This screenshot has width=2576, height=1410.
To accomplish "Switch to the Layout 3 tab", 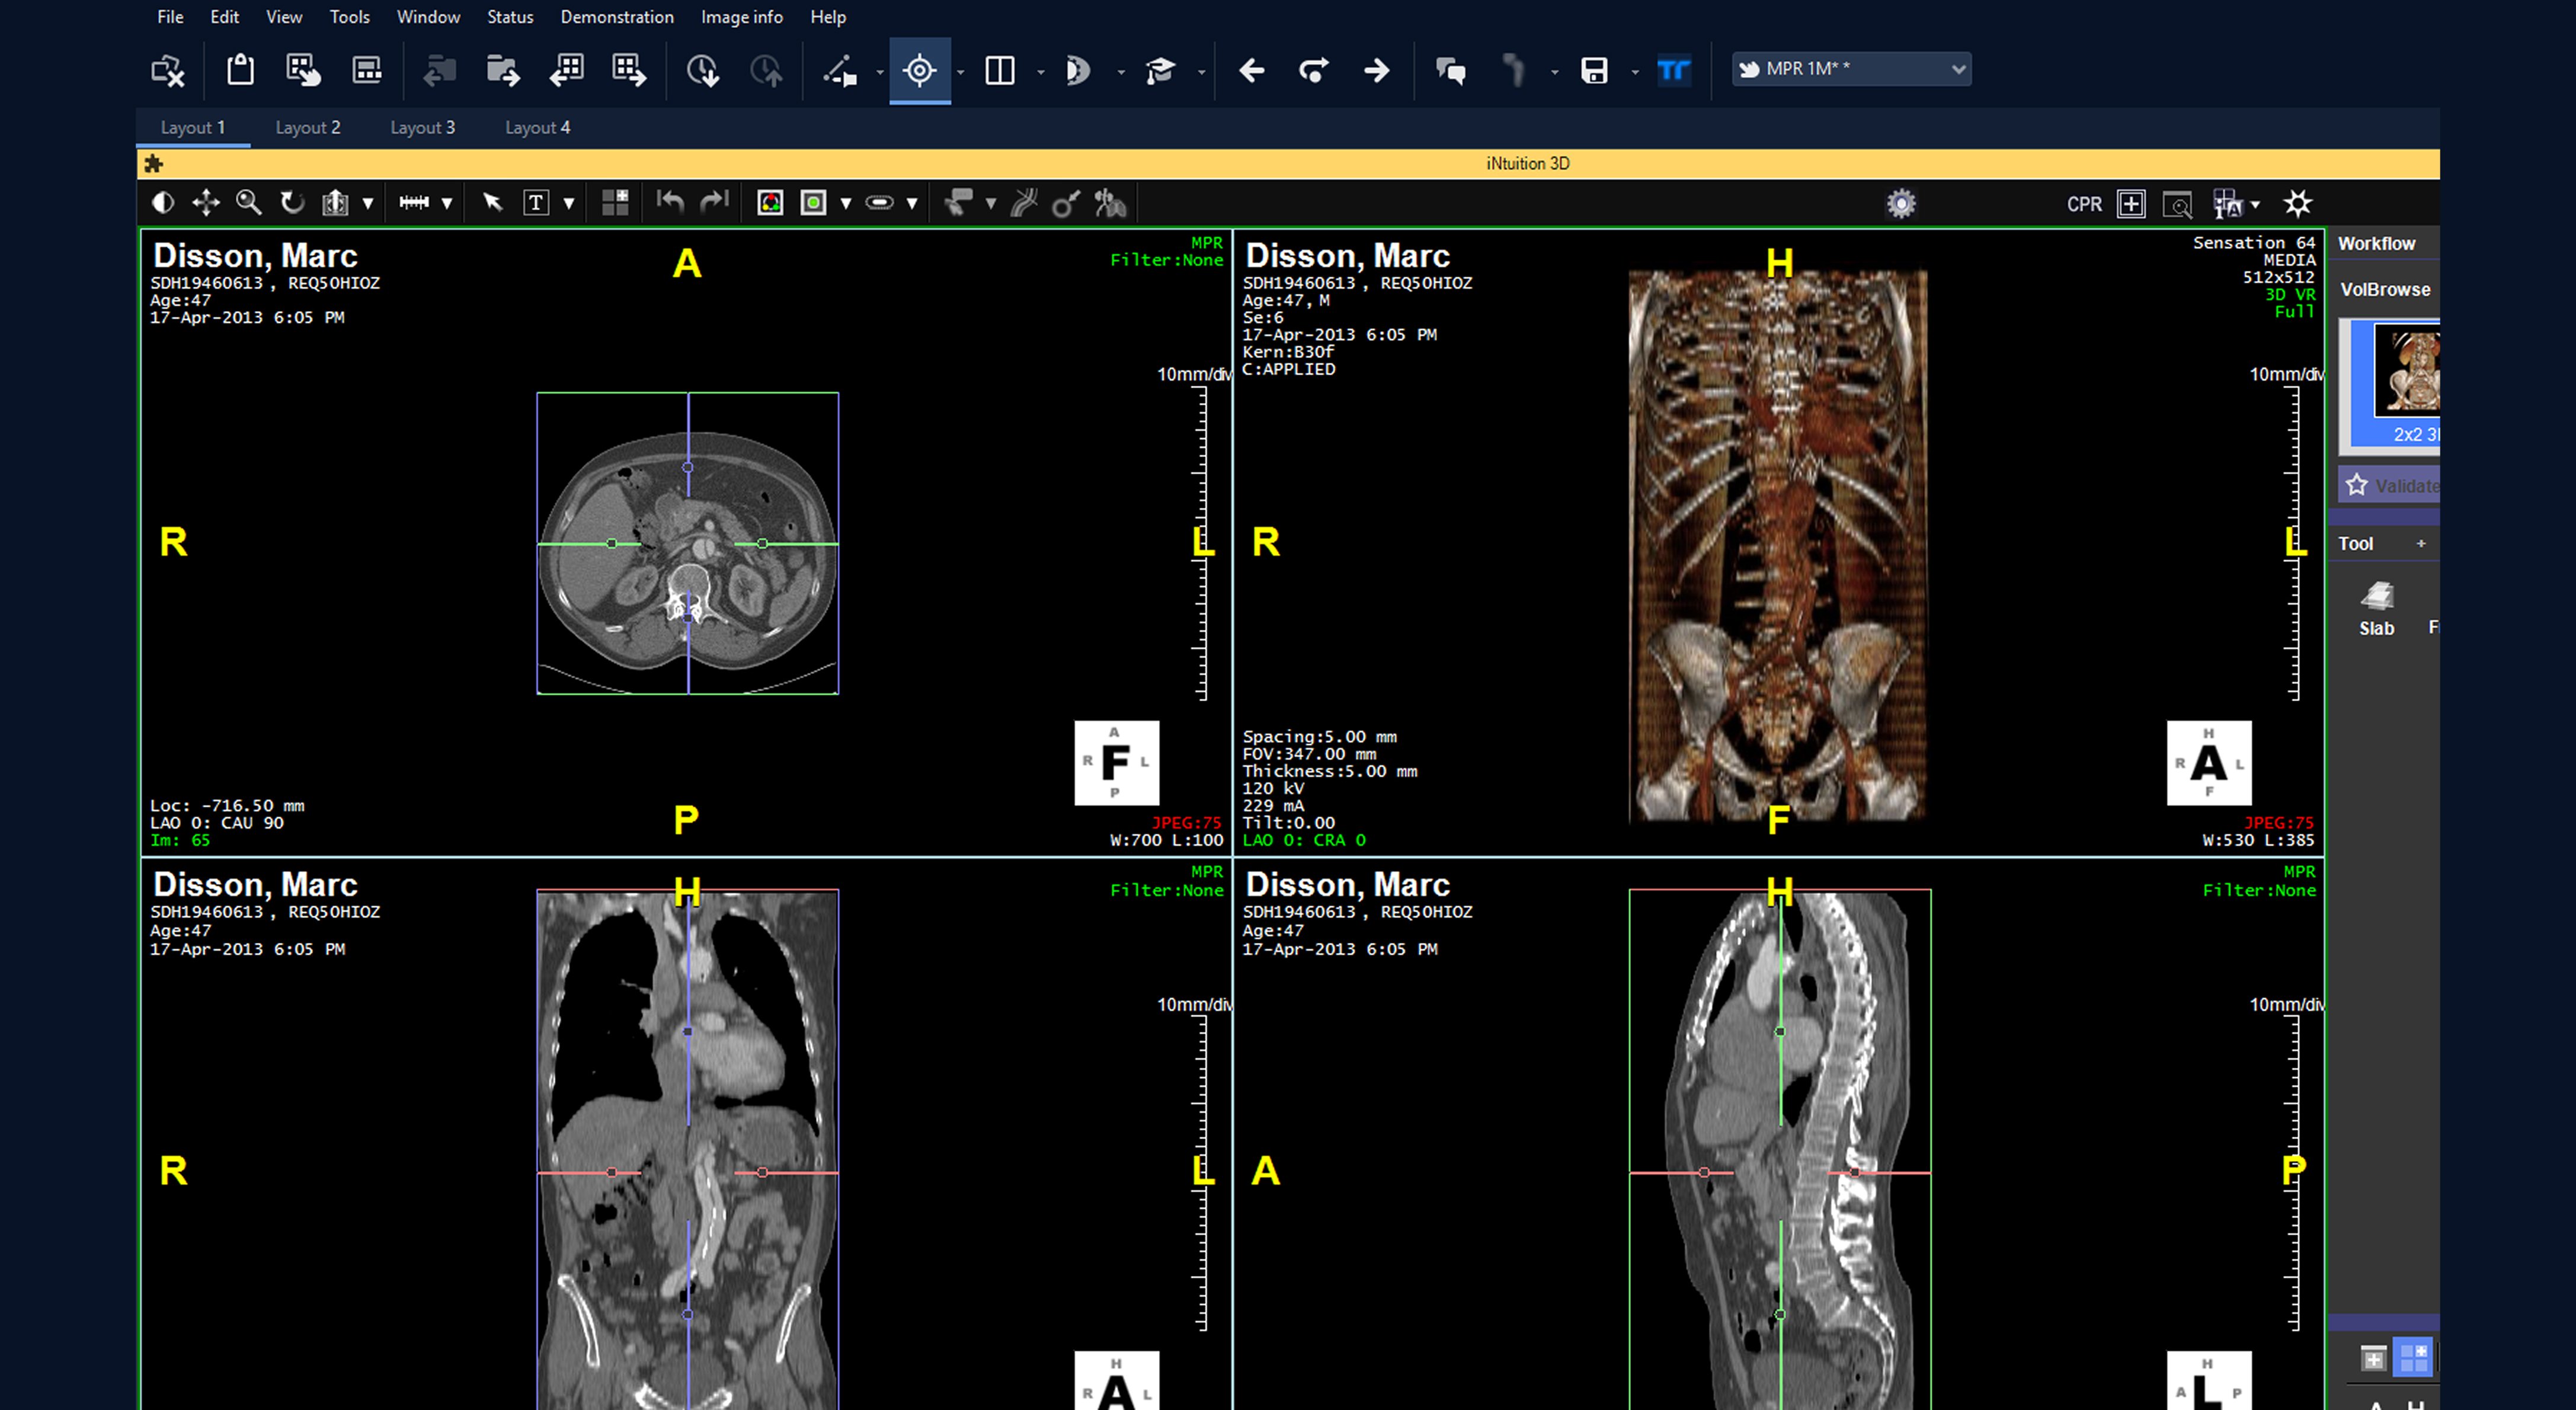I will click(423, 127).
